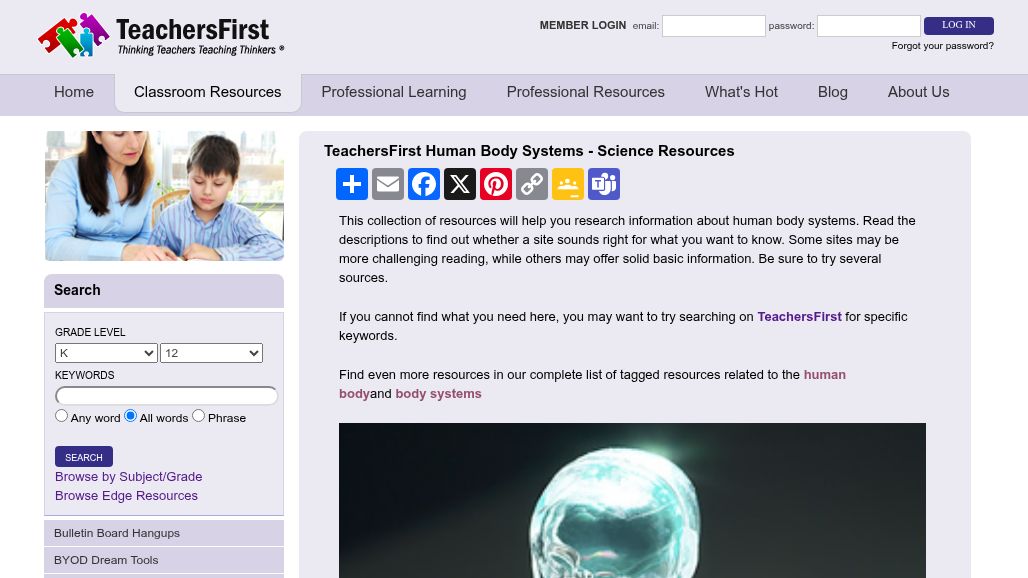The image size is (1028, 578).
Task: Click the keywords input field
Action: [x=167, y=395]
